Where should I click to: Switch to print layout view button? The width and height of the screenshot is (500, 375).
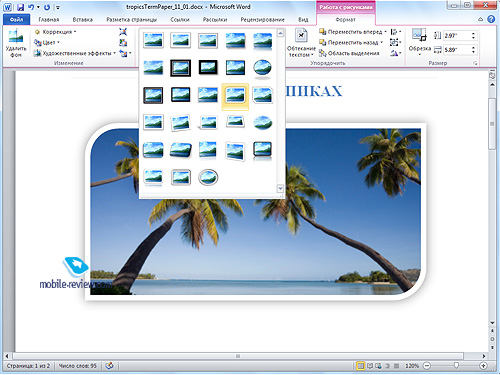coord(360,366)
